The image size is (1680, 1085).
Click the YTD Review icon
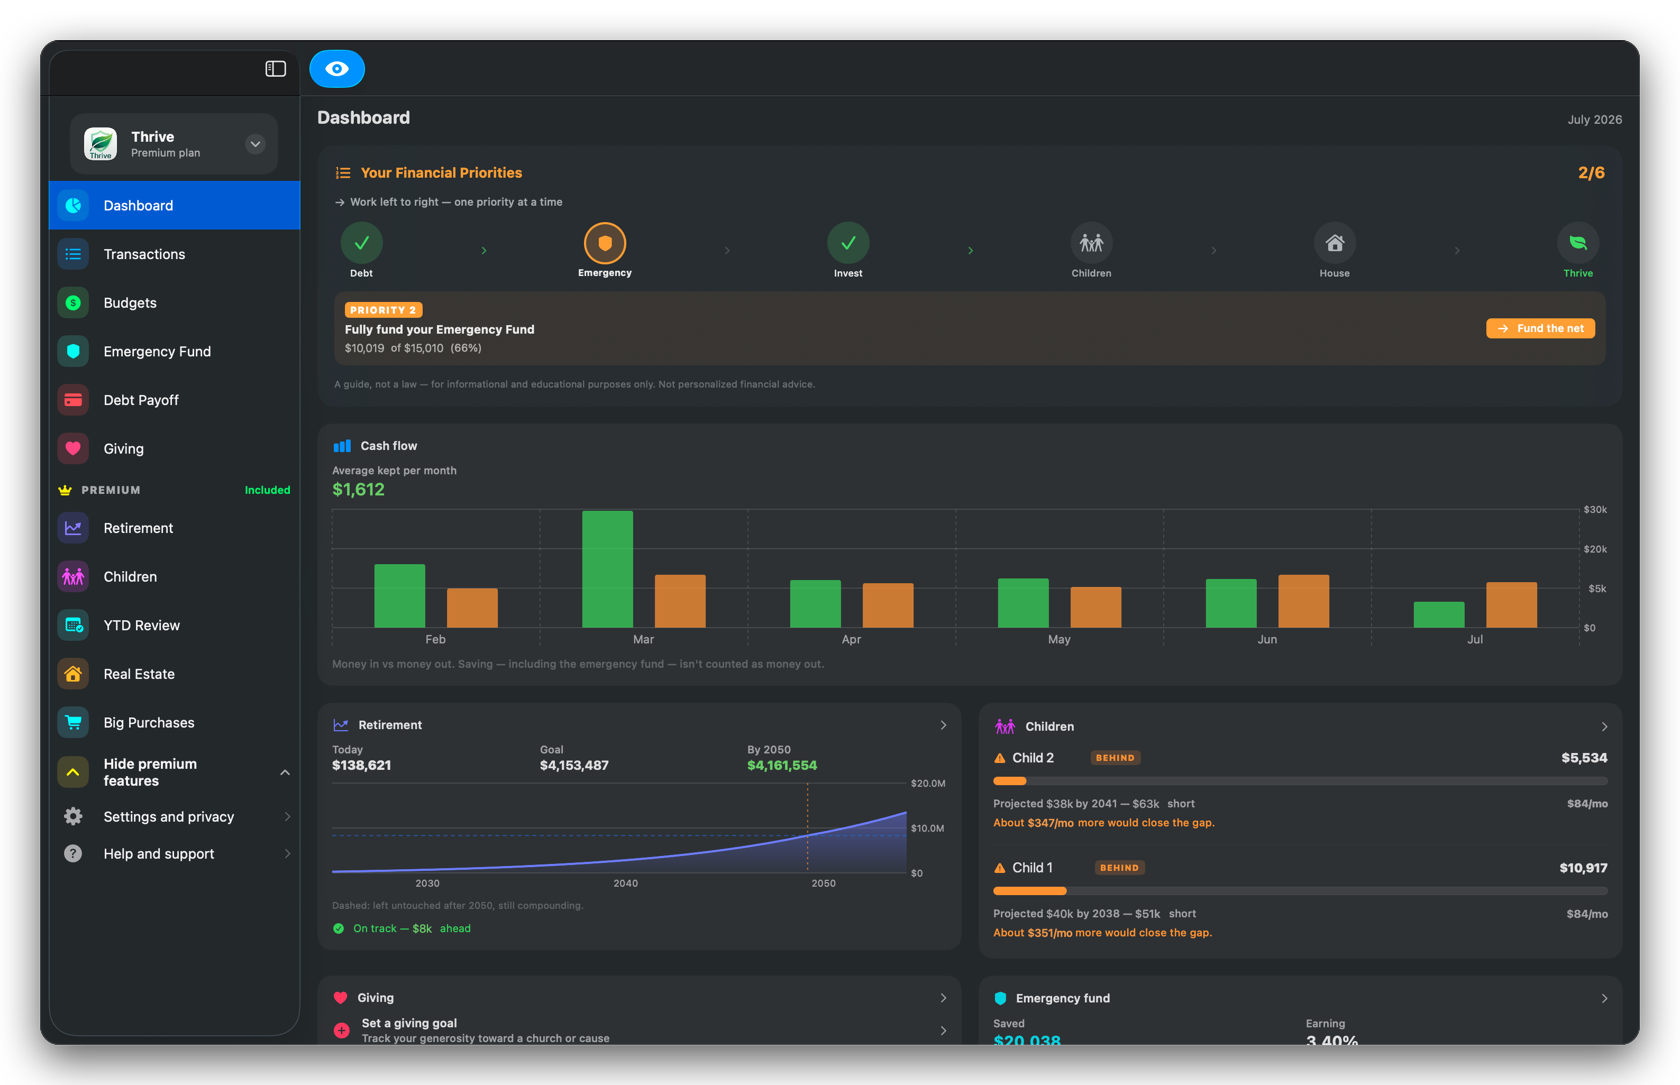[x=73, y=625]
